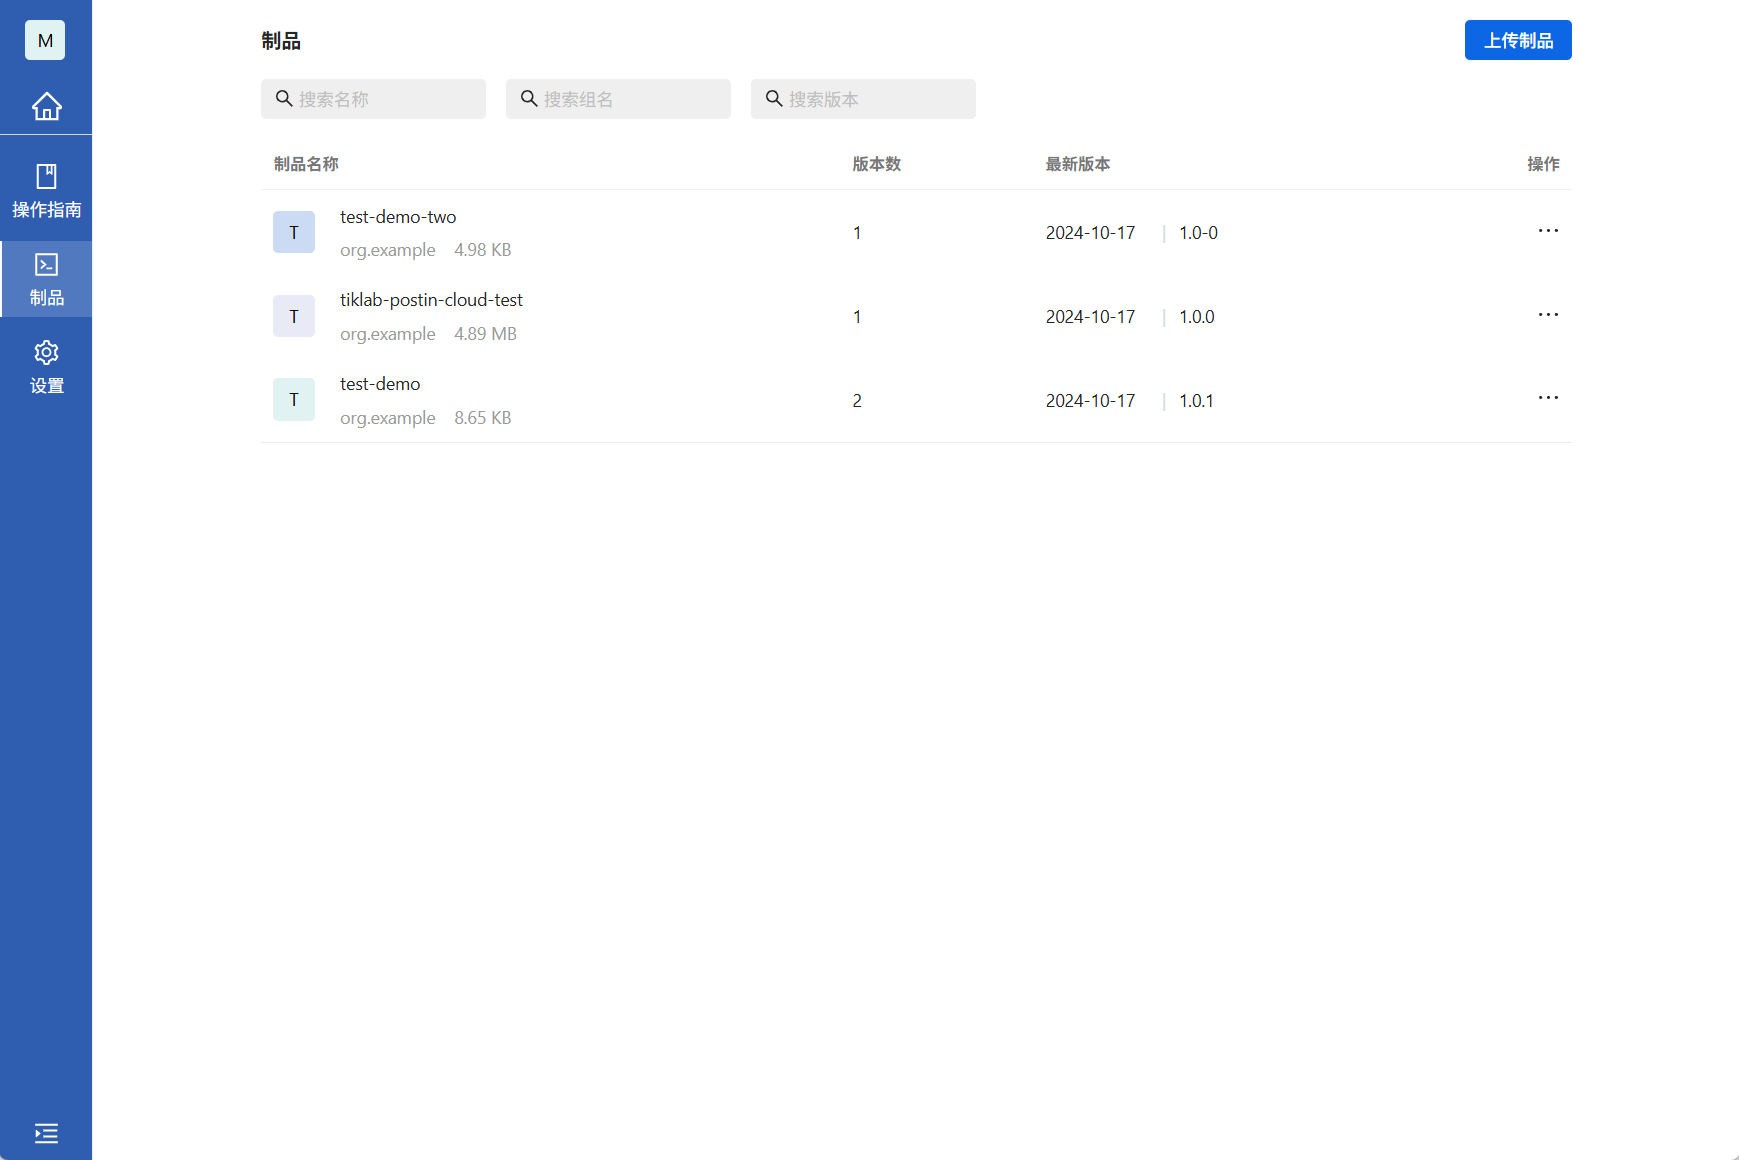This screenshot has width=1739, height=1160.
Task: Select 制品 in the sidebar
Action: (46, 279)
